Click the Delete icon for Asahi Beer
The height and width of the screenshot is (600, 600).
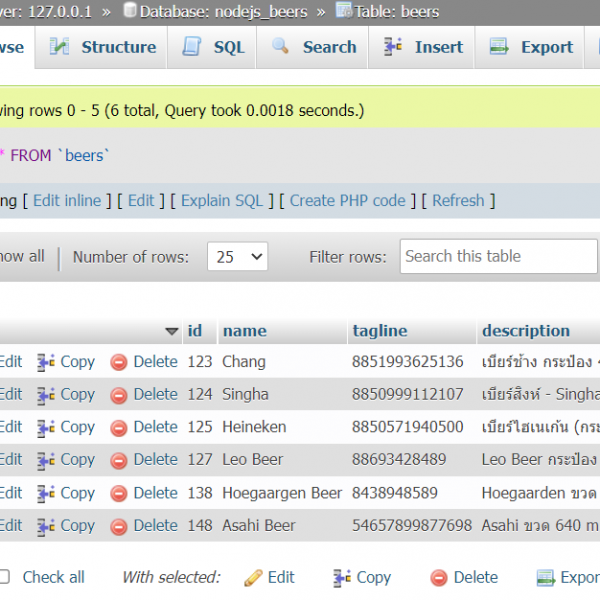coord(119,526)
